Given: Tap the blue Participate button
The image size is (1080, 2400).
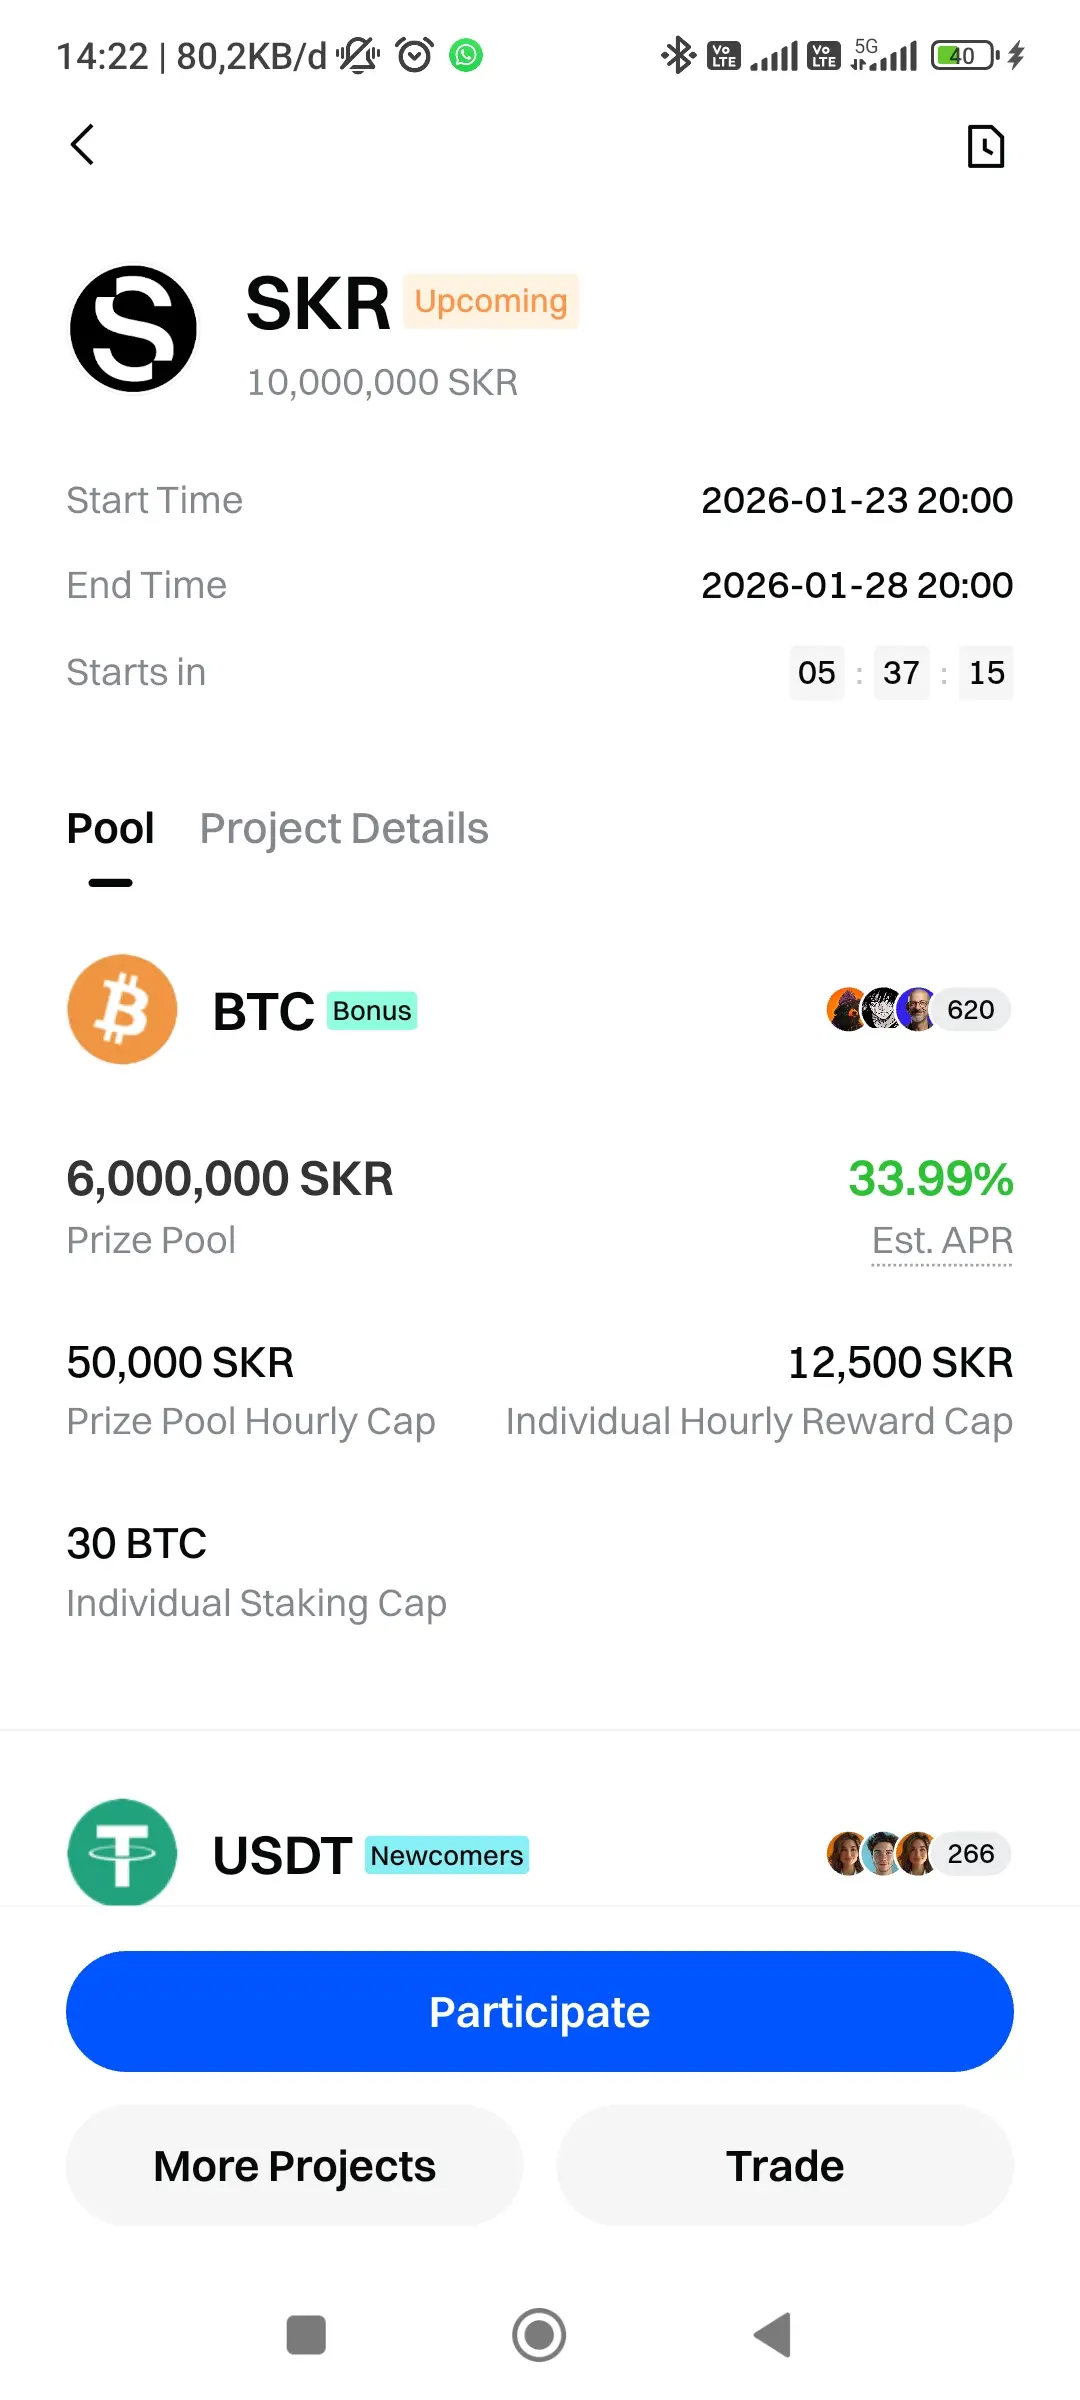Looking at the screenshot, I should (540, 2011).
